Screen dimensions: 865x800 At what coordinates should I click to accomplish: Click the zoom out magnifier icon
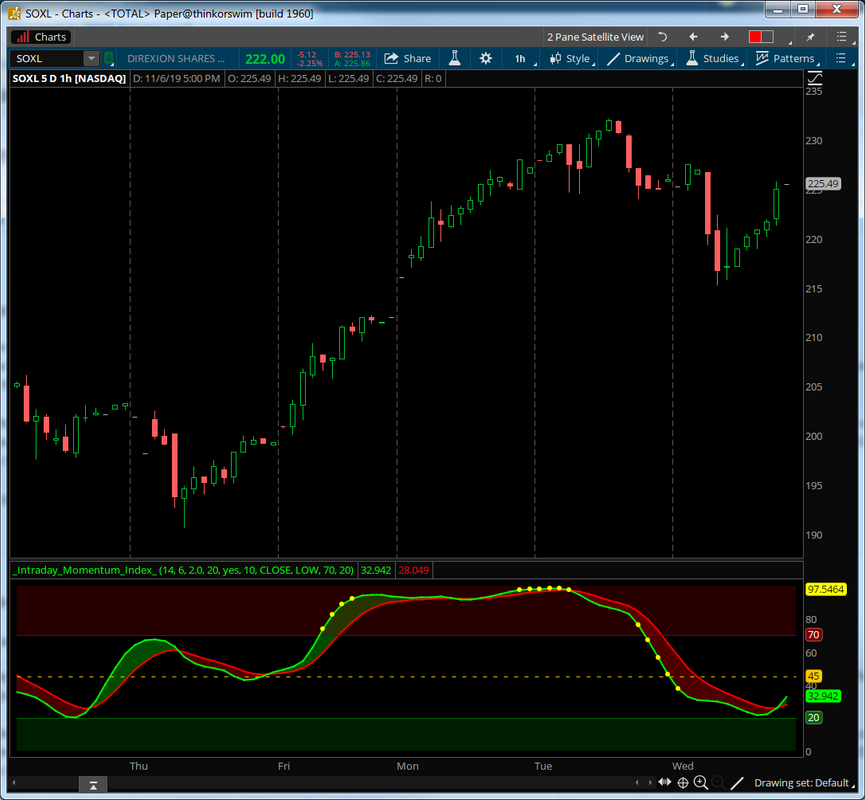718,782
